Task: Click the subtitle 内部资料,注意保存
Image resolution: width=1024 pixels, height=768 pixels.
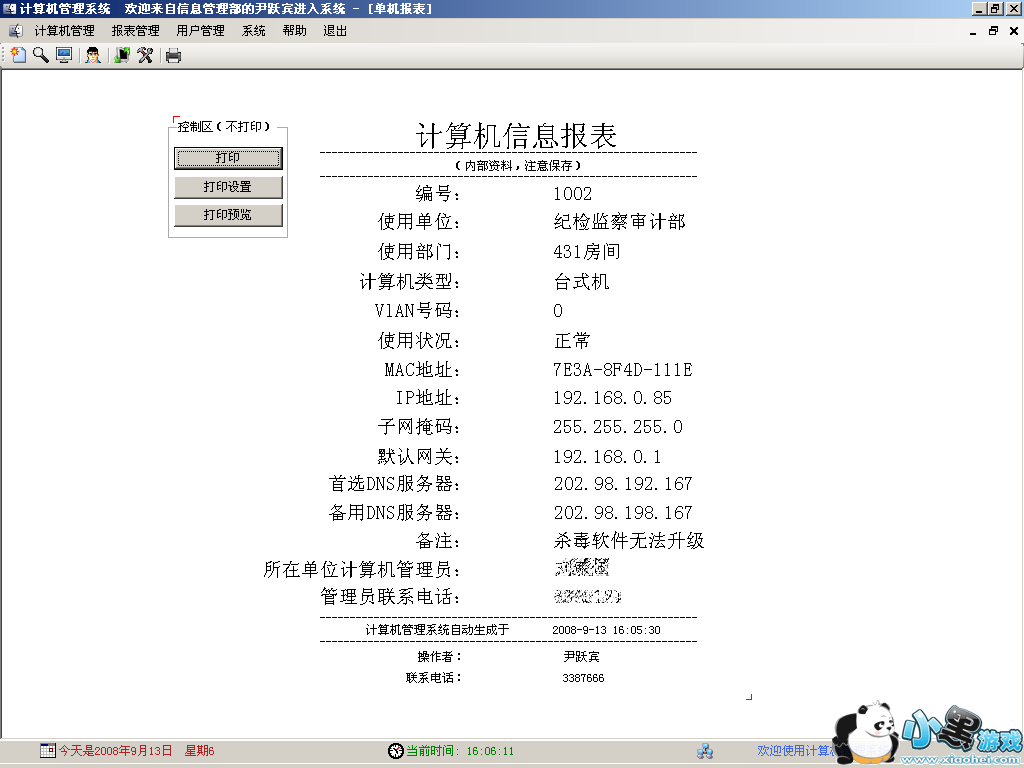Action: (x=518, y=166)
